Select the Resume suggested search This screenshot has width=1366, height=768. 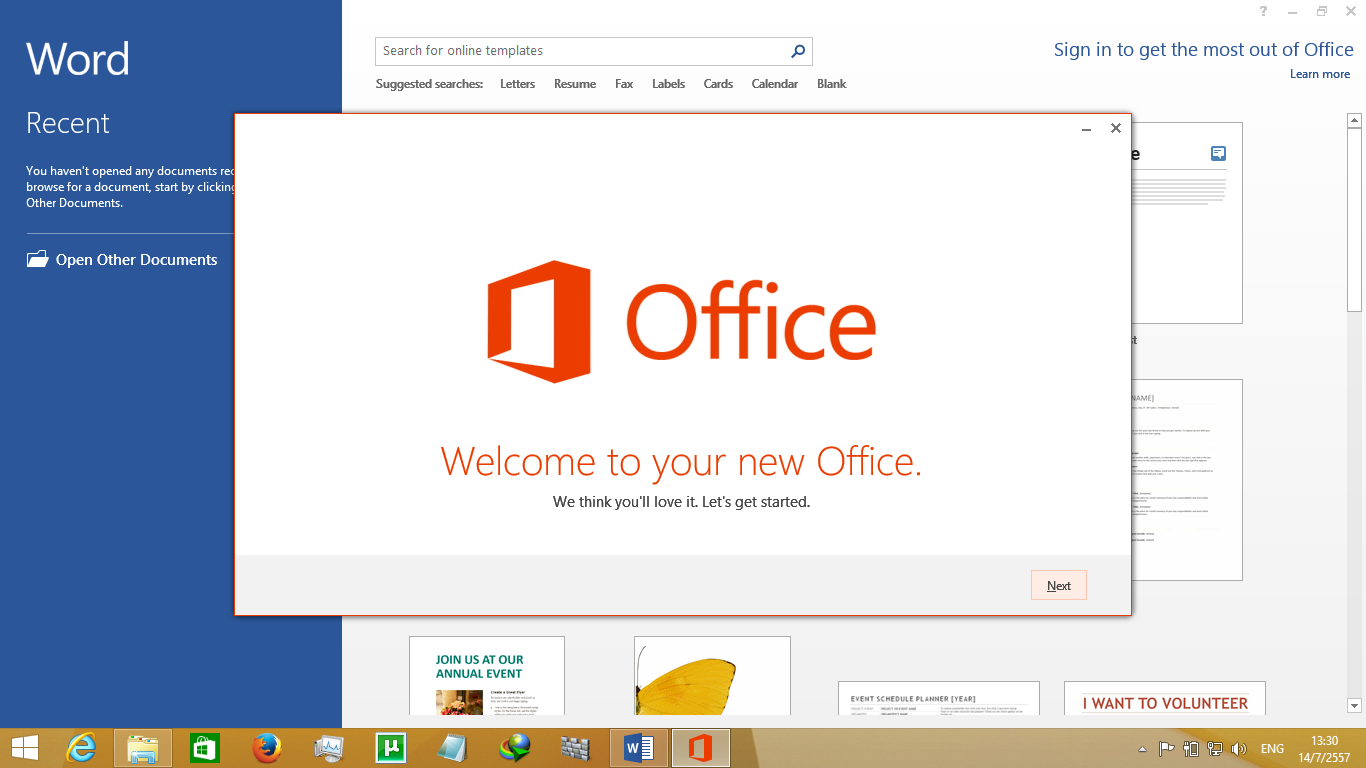[575, 84]
